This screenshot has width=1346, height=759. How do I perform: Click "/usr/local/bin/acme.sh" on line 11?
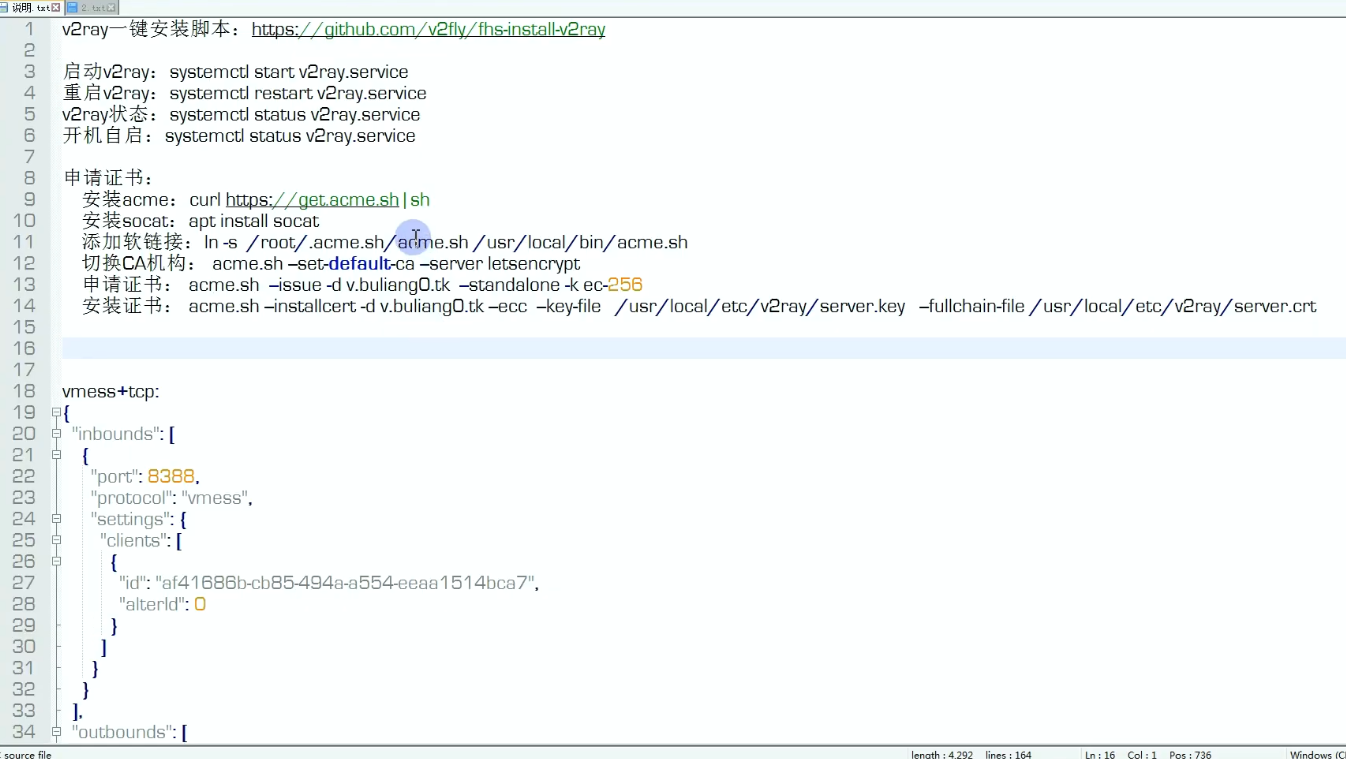(x=581, y=242)
